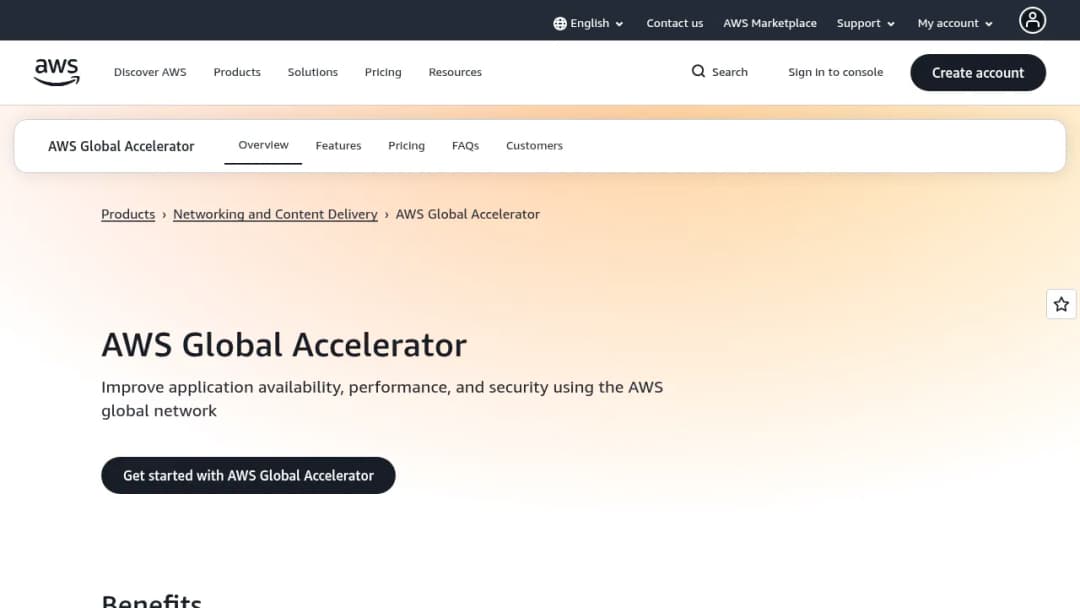Click the globe language icon
The height and width of the screenshot is (608, 1080).
[560, 23]
